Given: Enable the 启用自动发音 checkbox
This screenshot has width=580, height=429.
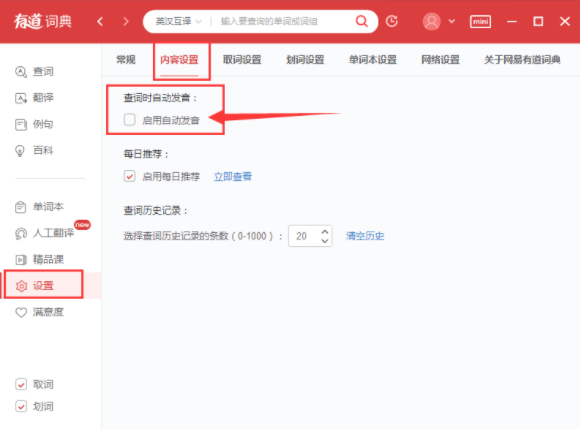Looking at the screenshot, I should click(129, 120).
